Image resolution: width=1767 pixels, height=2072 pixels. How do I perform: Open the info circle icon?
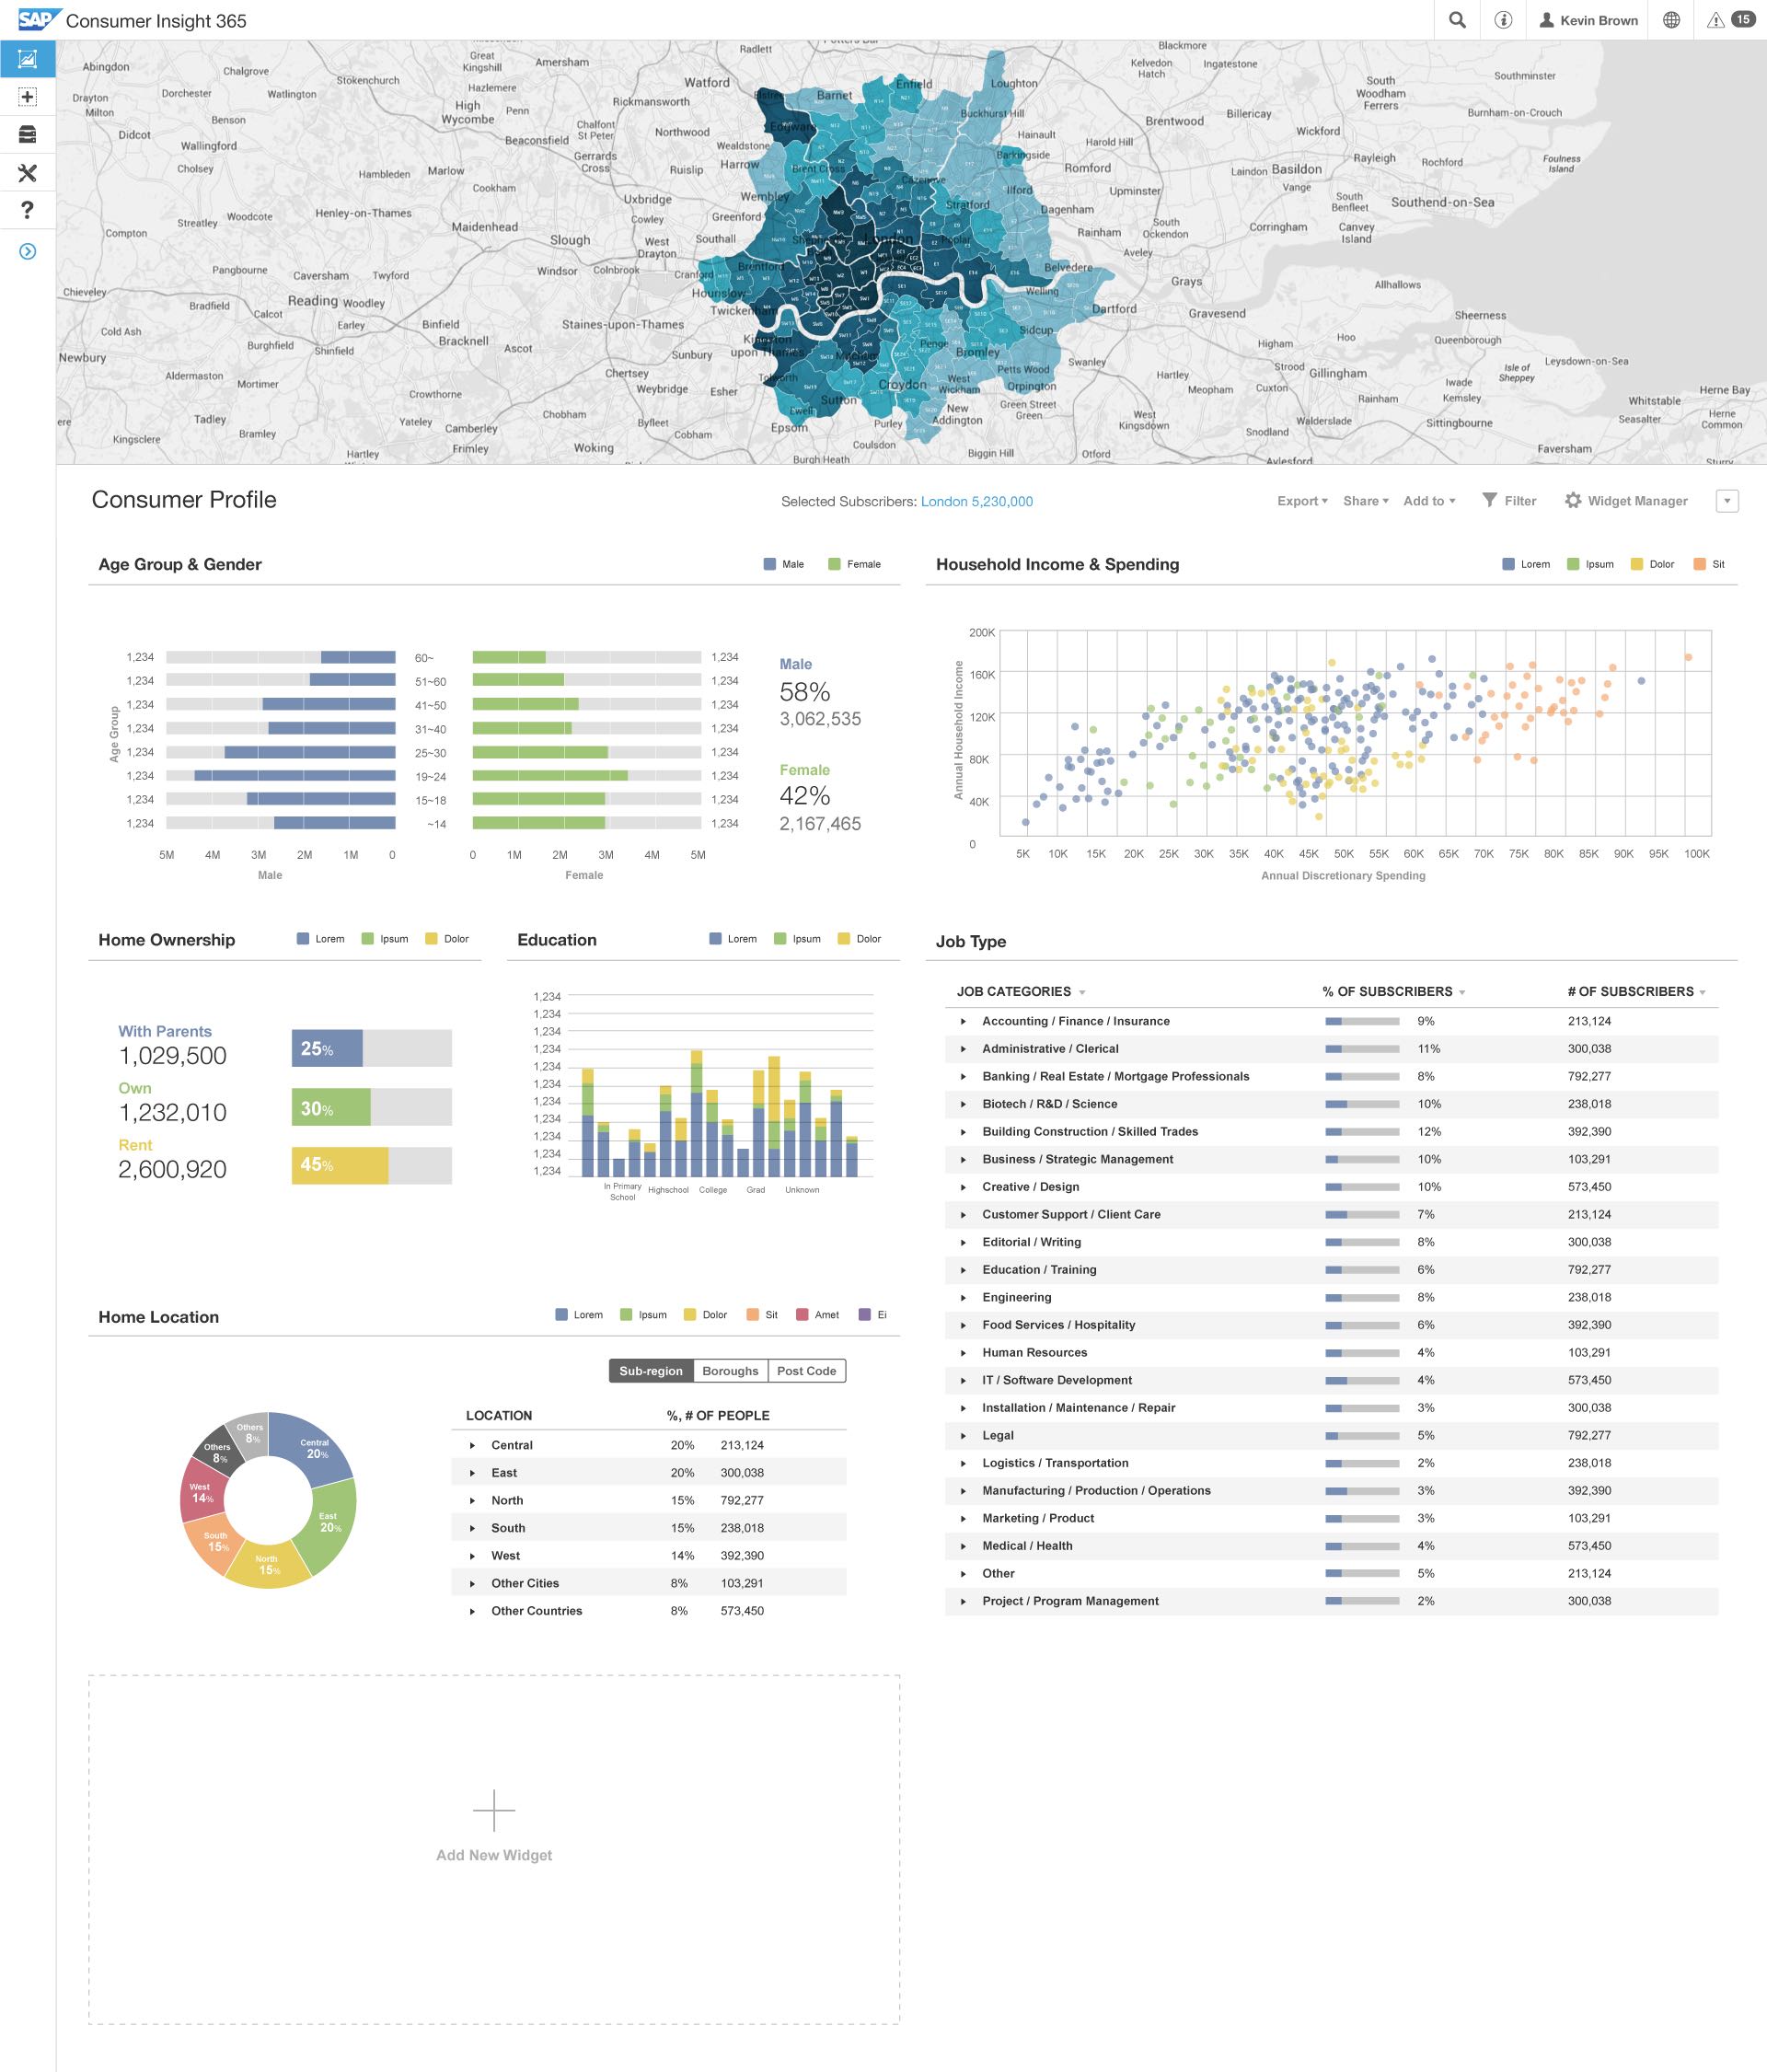tap(1503, 20)
